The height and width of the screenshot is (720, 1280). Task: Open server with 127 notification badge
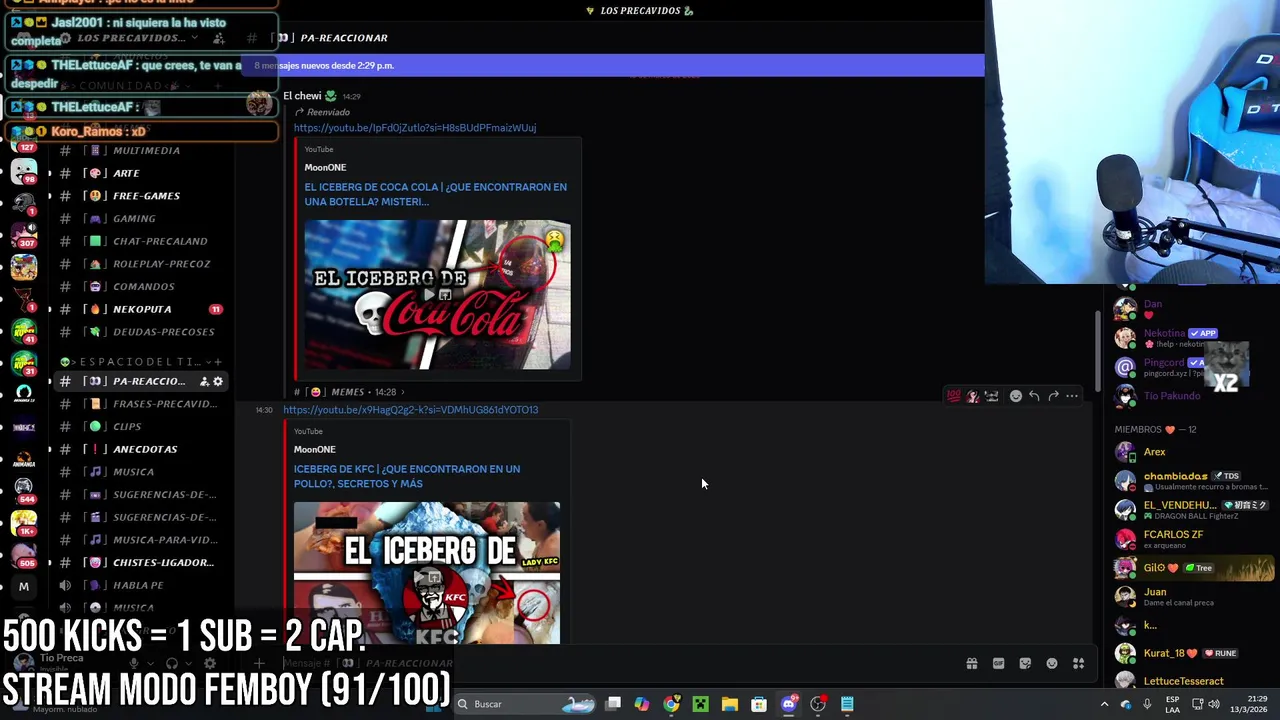point(24,138)
